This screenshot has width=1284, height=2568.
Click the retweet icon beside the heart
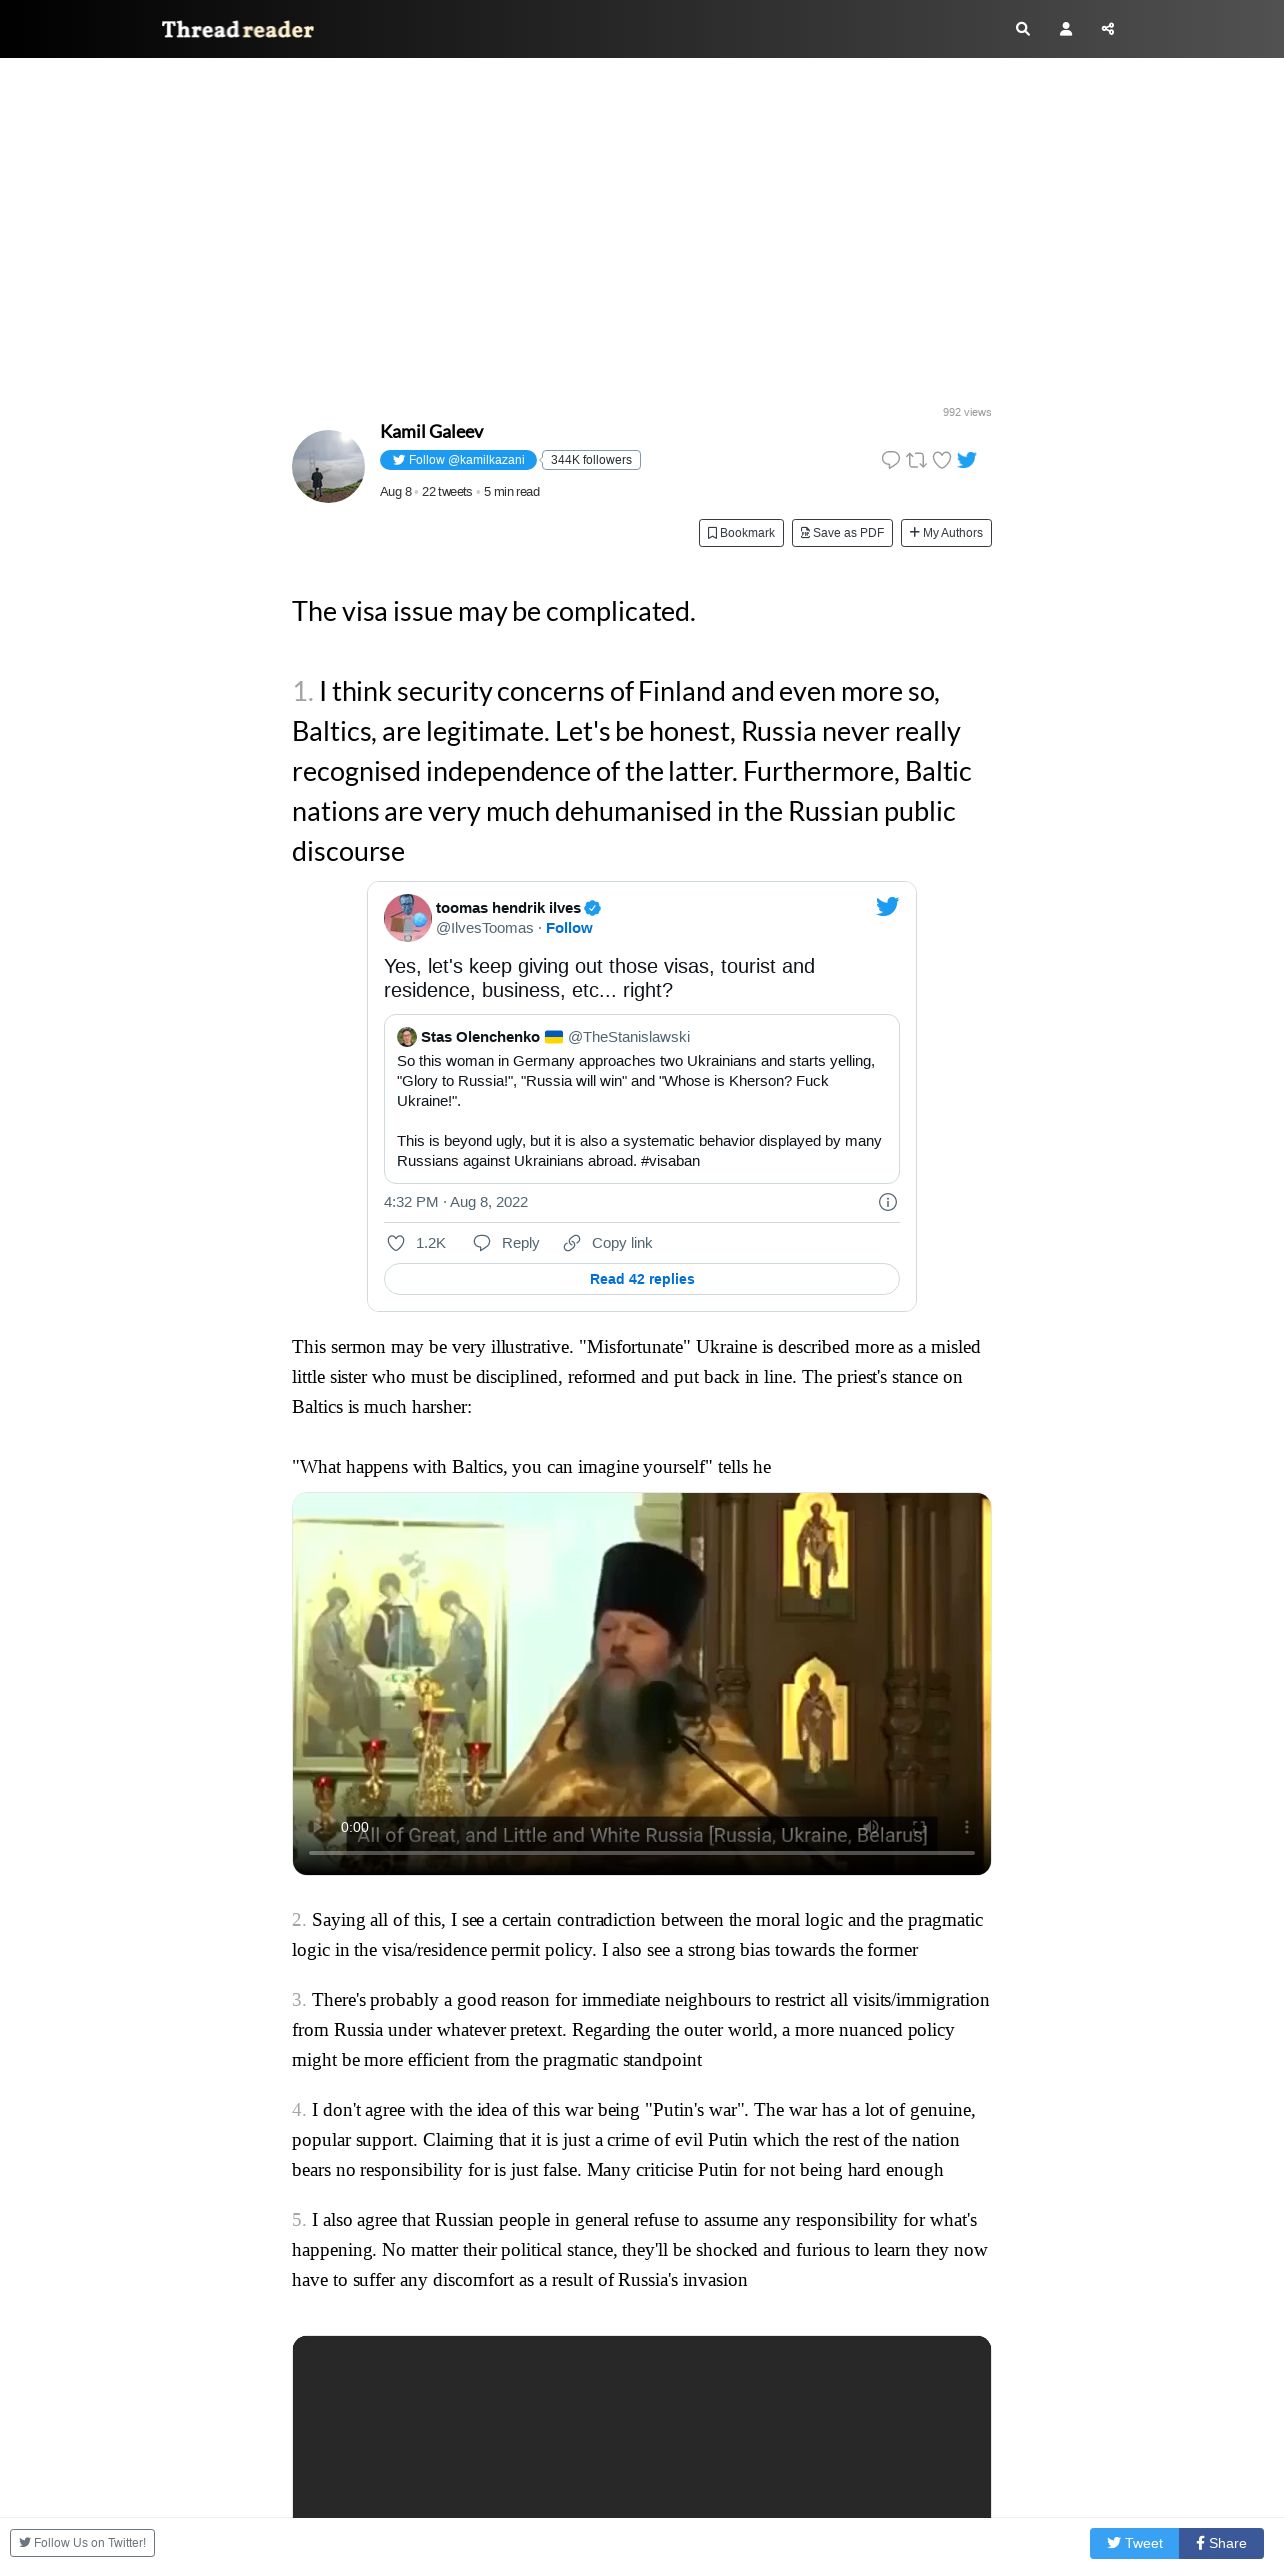[x=916, y=460]
